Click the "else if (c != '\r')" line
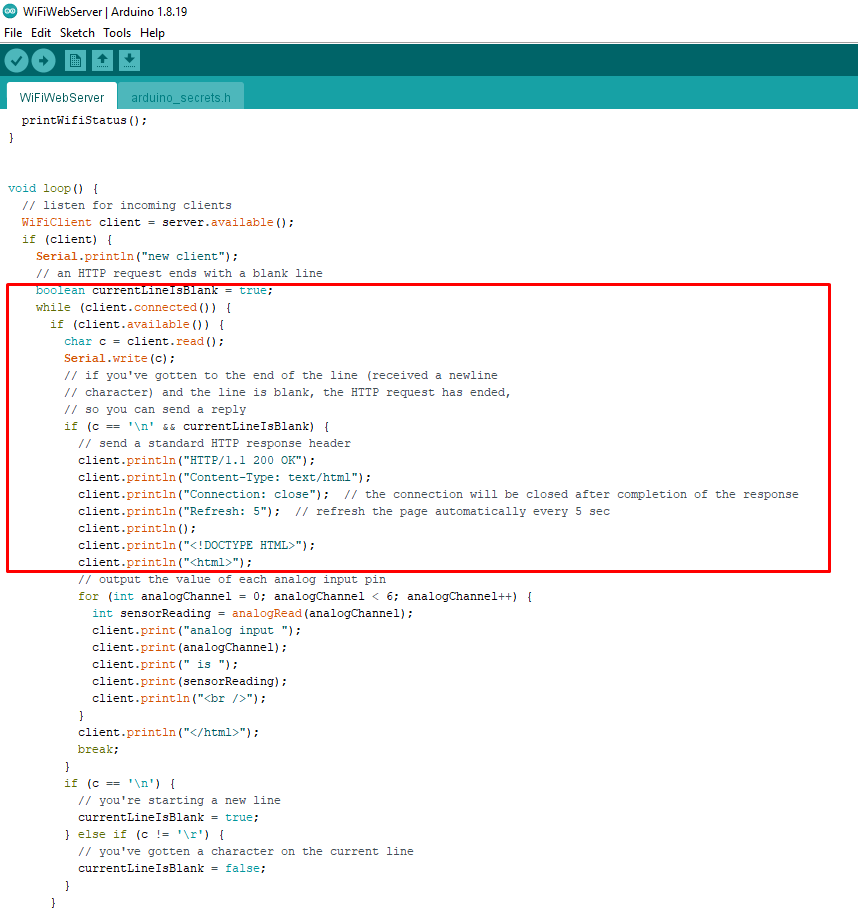 [144, 834]
